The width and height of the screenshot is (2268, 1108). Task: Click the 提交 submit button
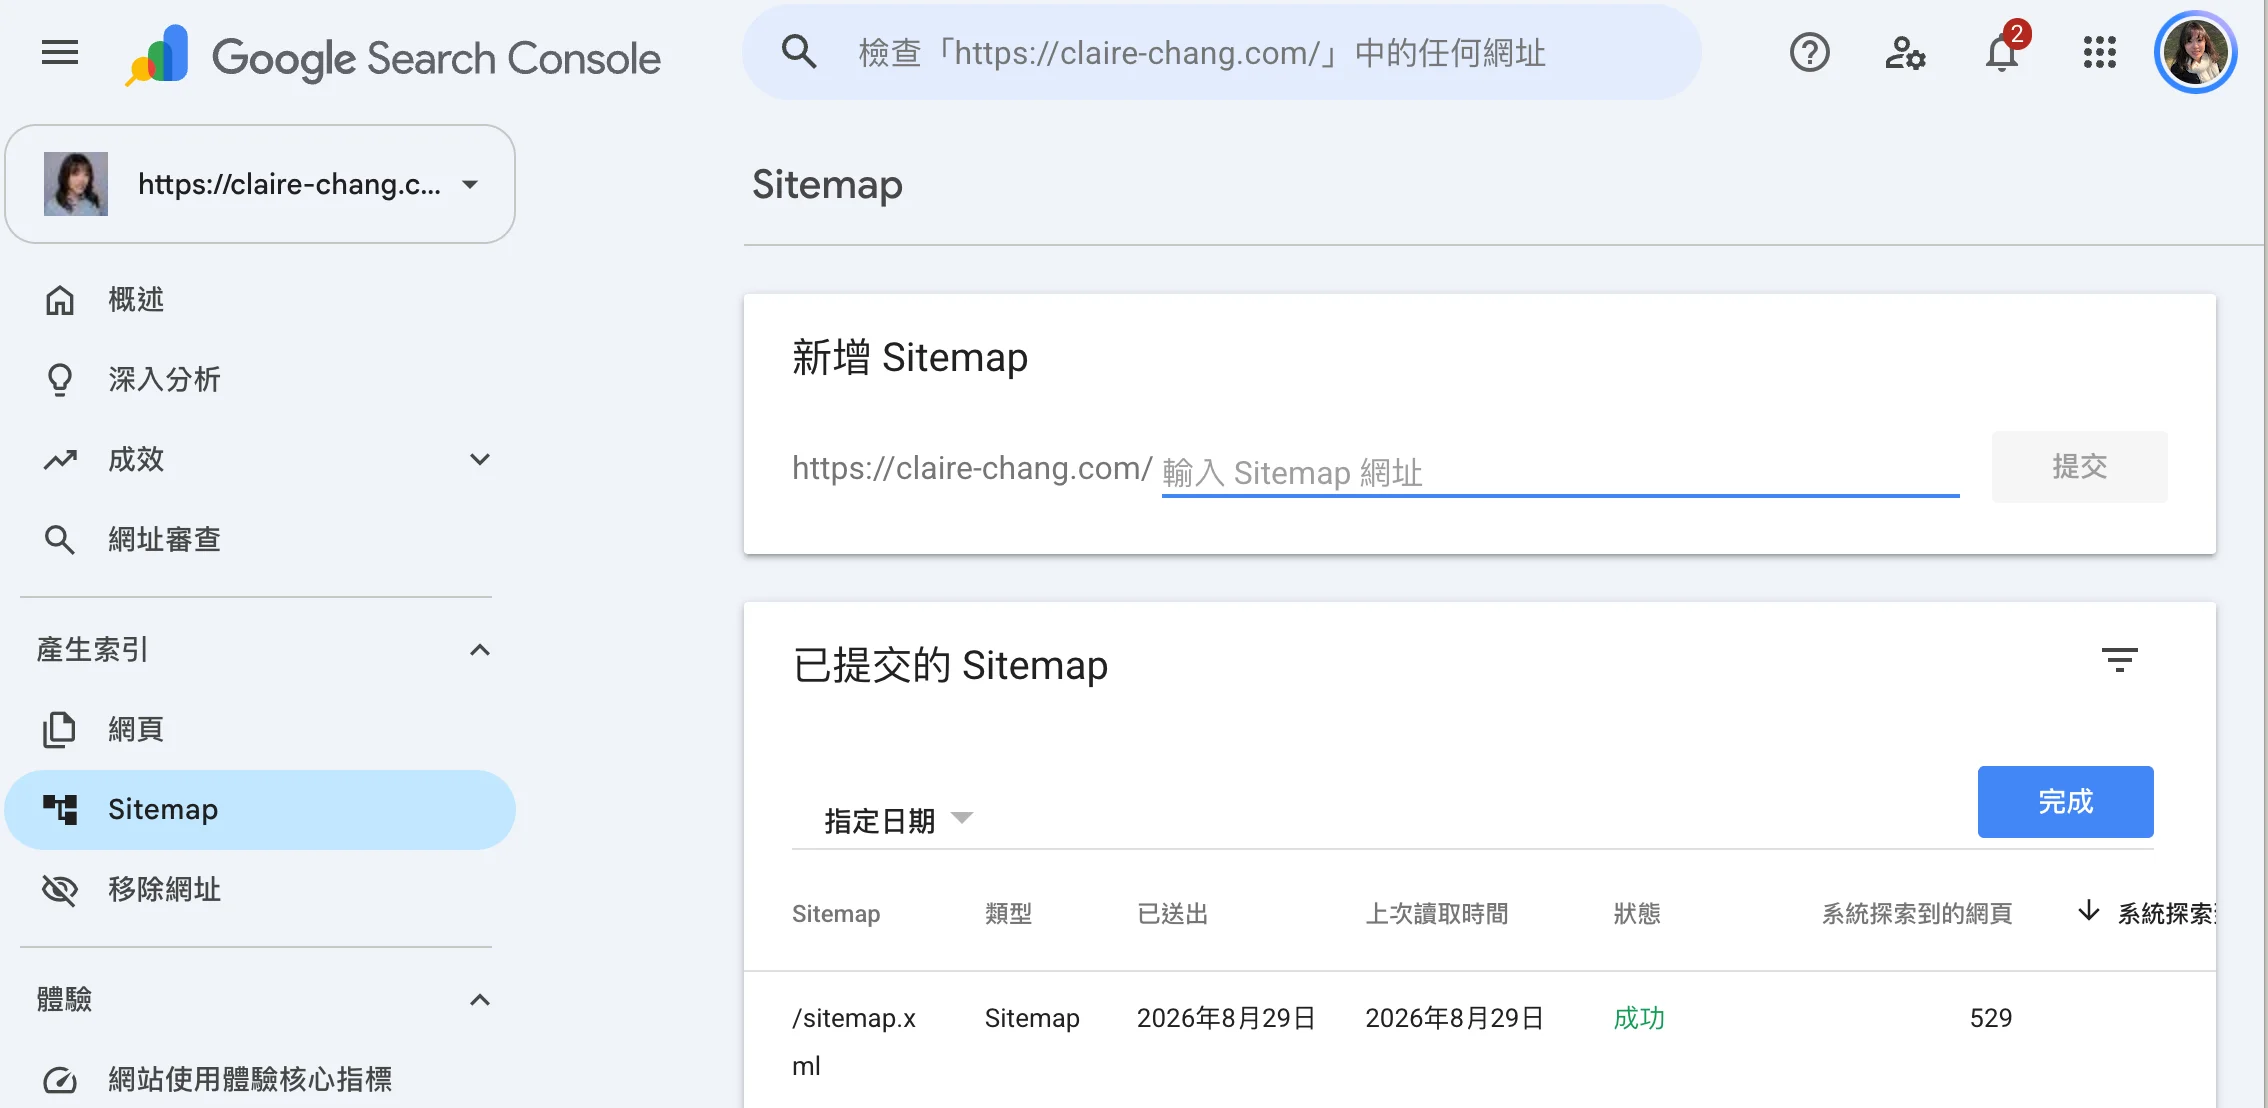(2079, 466)
